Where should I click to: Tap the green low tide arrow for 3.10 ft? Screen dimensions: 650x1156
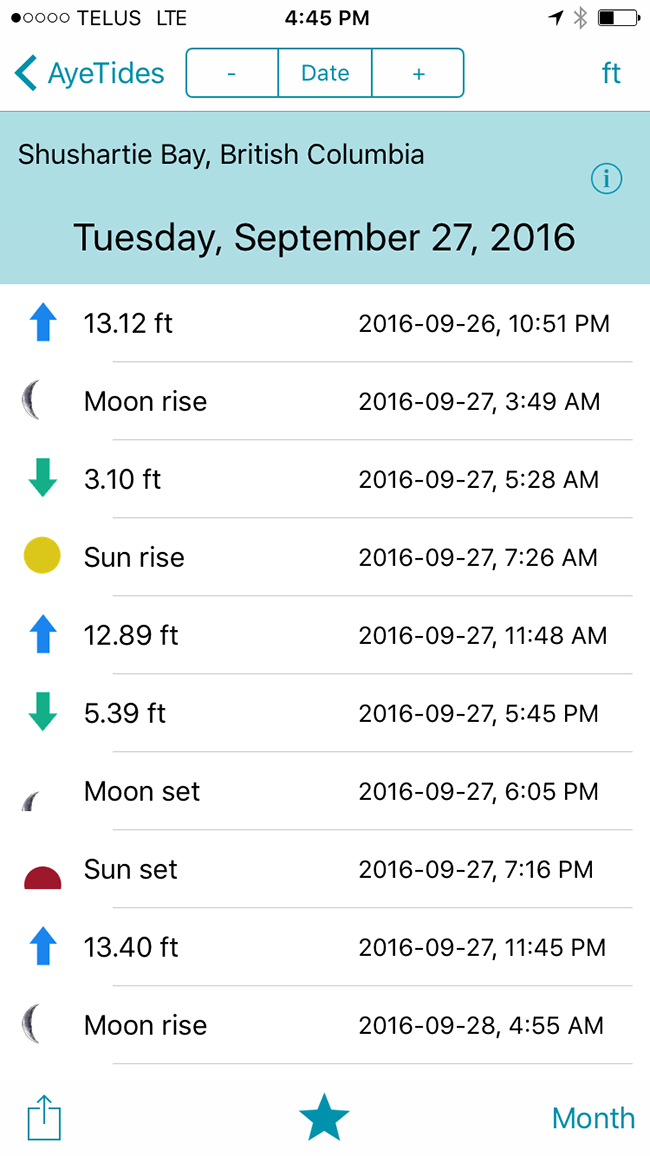[x=43, y=479]
